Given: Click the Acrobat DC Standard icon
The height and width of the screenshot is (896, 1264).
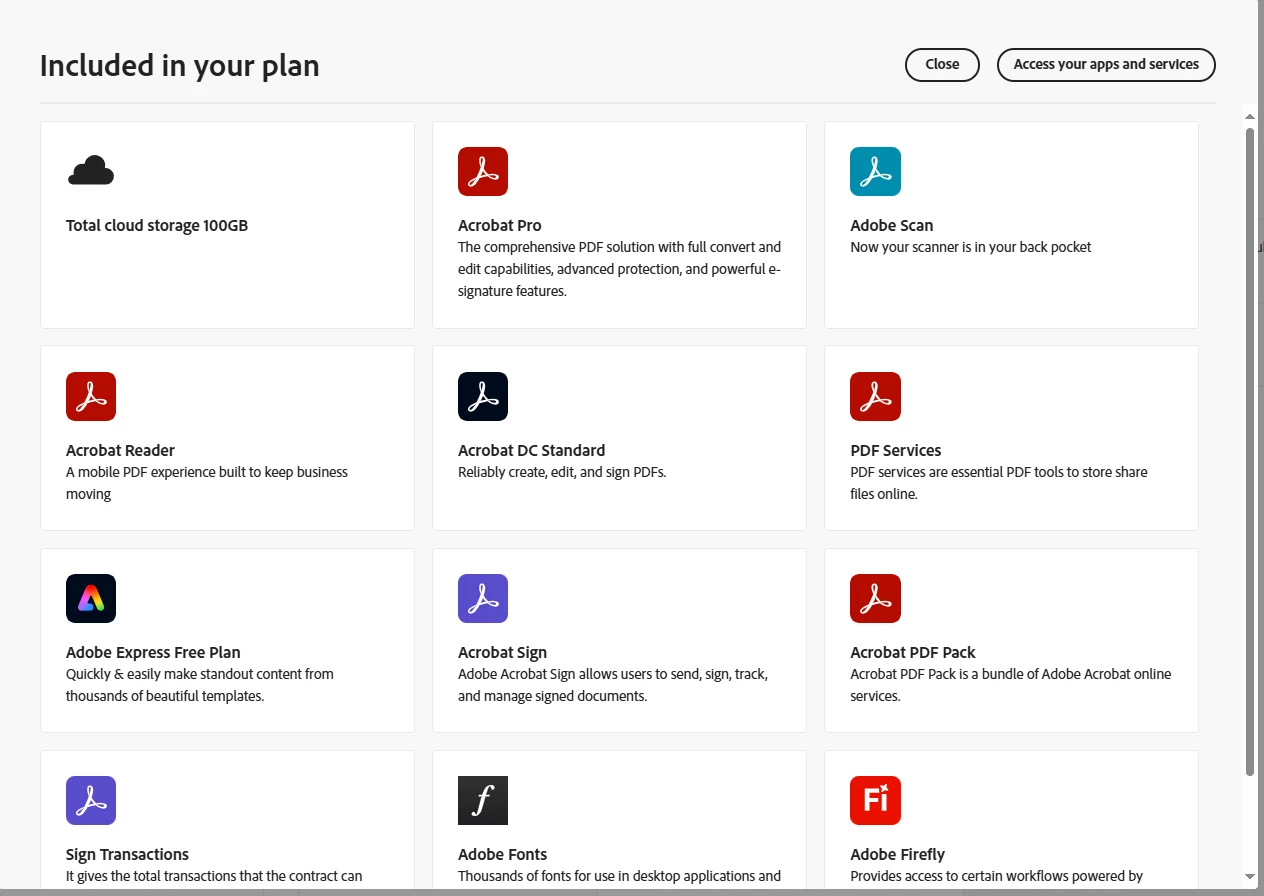Looking at the screenshot, I should (x=483, y=396).
